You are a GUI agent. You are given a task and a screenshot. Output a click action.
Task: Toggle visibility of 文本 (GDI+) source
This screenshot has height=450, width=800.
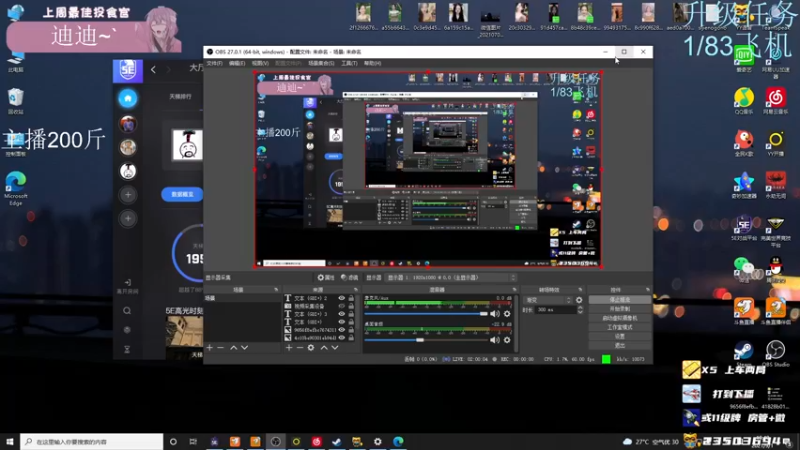point(341,322)
